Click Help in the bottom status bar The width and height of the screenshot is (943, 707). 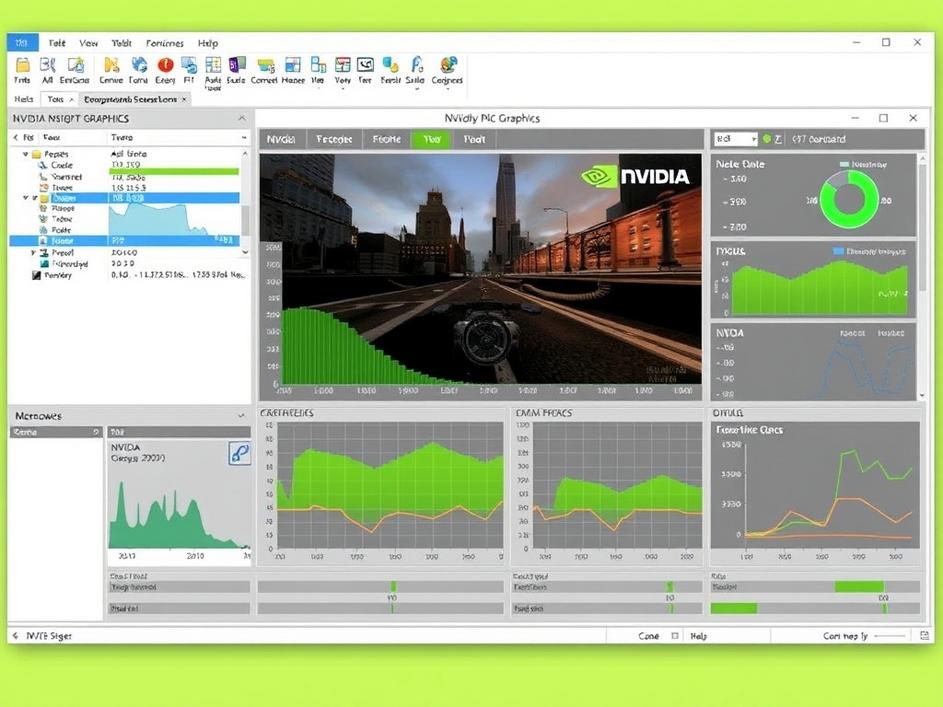tap(699, 636)
